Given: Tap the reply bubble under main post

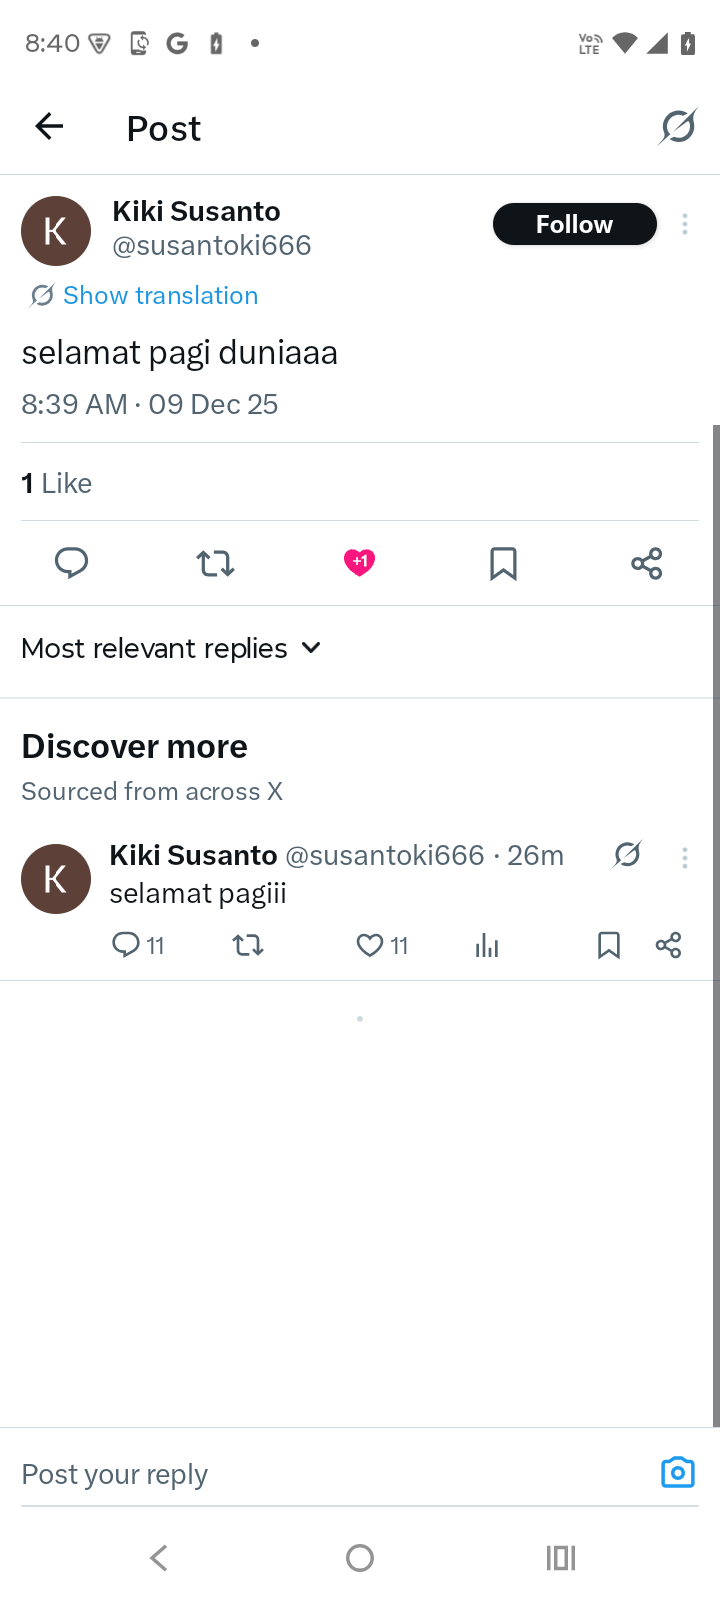Looking at the screenshot, I should pyautogui.click(x=71, y=563).
